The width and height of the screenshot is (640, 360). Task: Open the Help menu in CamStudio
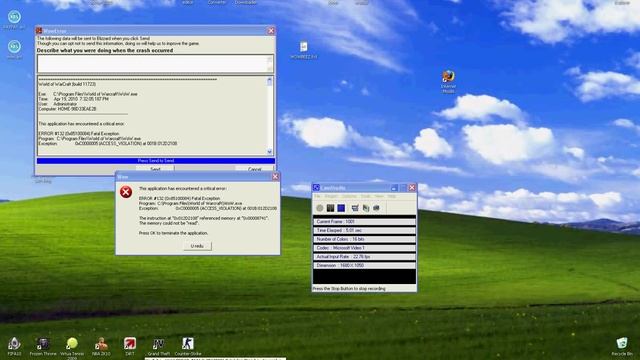(x=392, y=196)
